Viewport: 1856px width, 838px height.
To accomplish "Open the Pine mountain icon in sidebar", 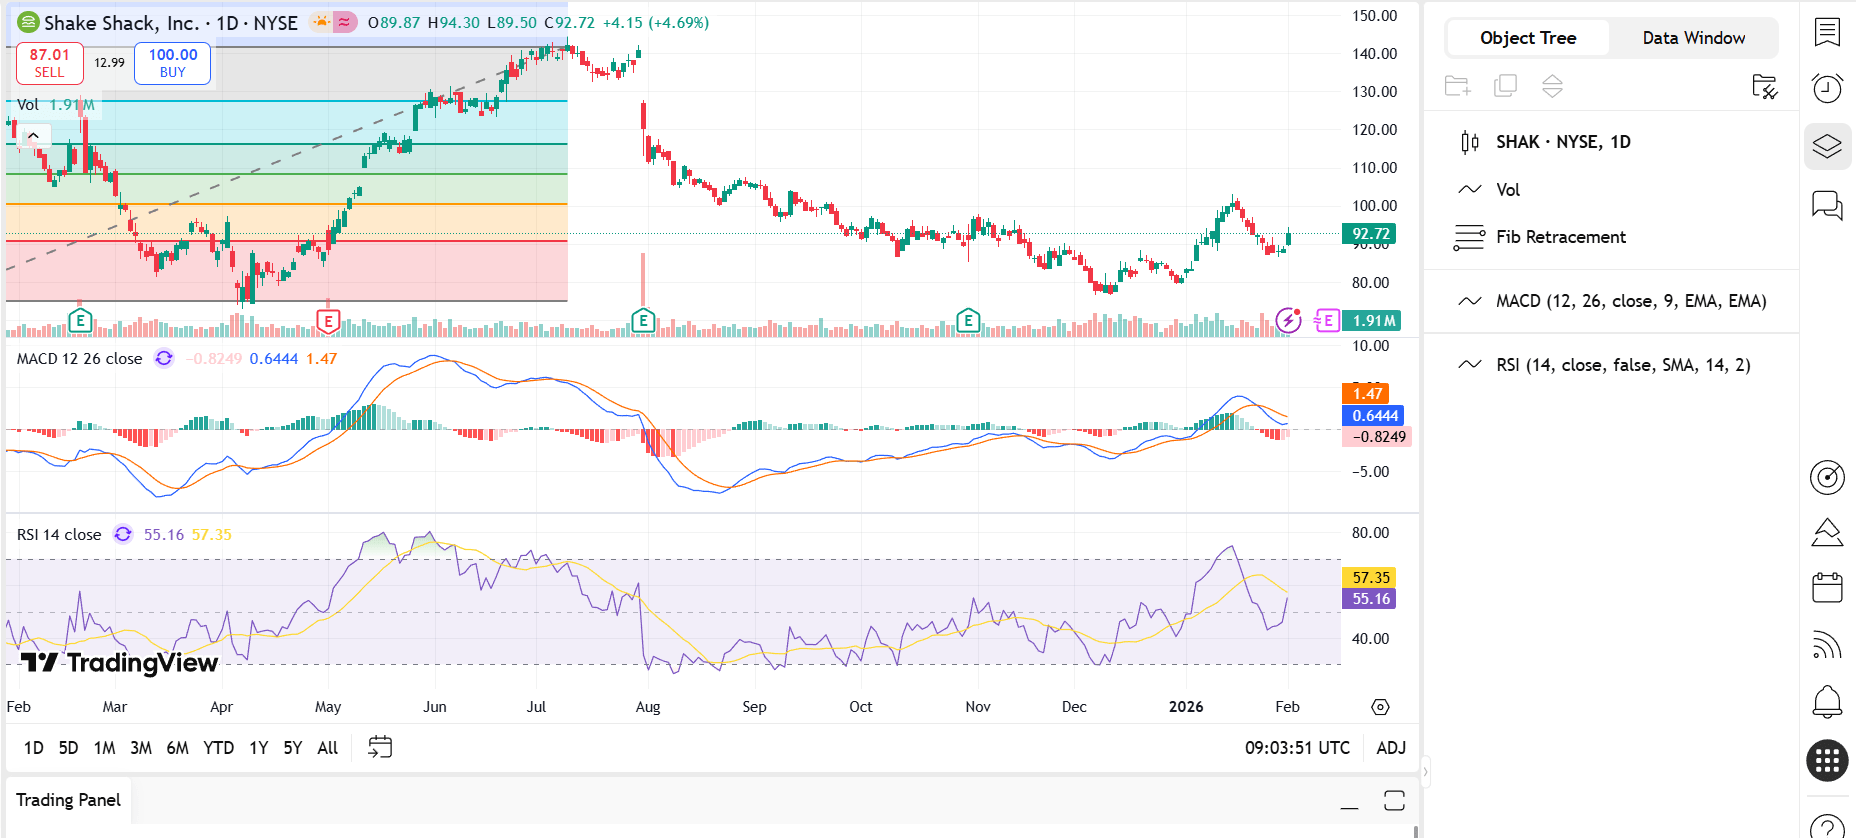I will coord(1827,532).
